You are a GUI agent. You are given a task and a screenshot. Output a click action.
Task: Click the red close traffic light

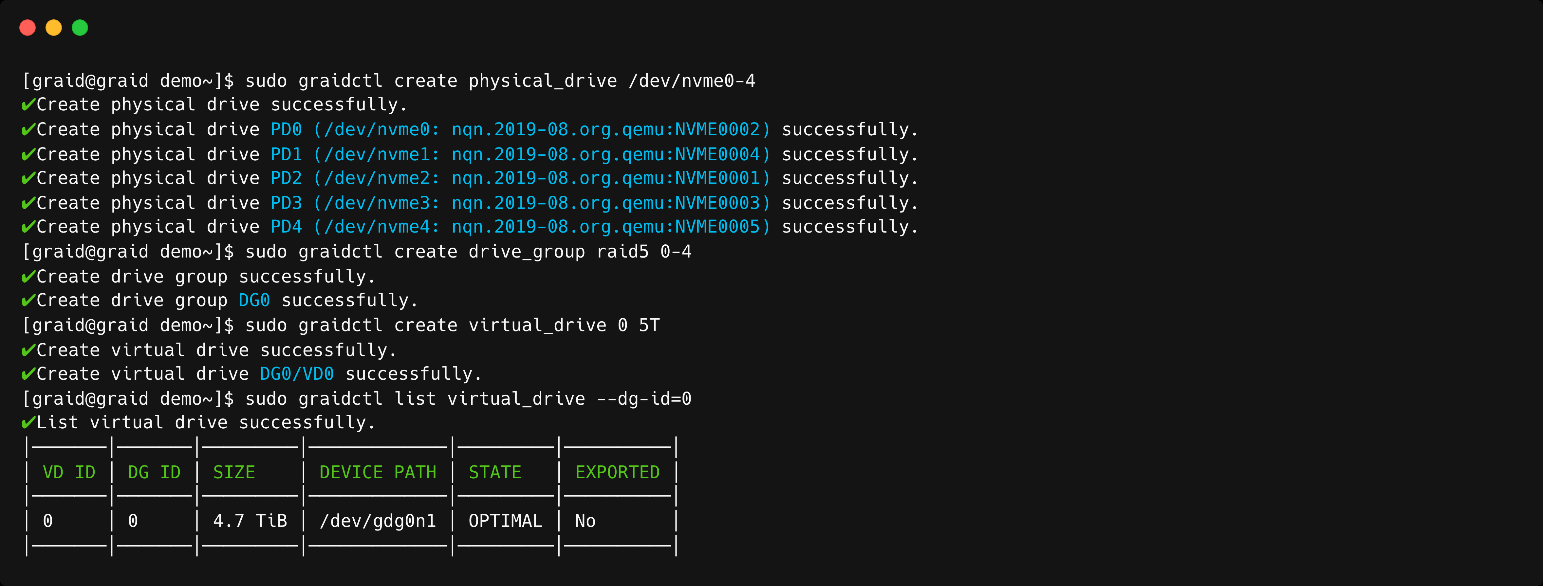pyautogui.click(x=27, y=27)
